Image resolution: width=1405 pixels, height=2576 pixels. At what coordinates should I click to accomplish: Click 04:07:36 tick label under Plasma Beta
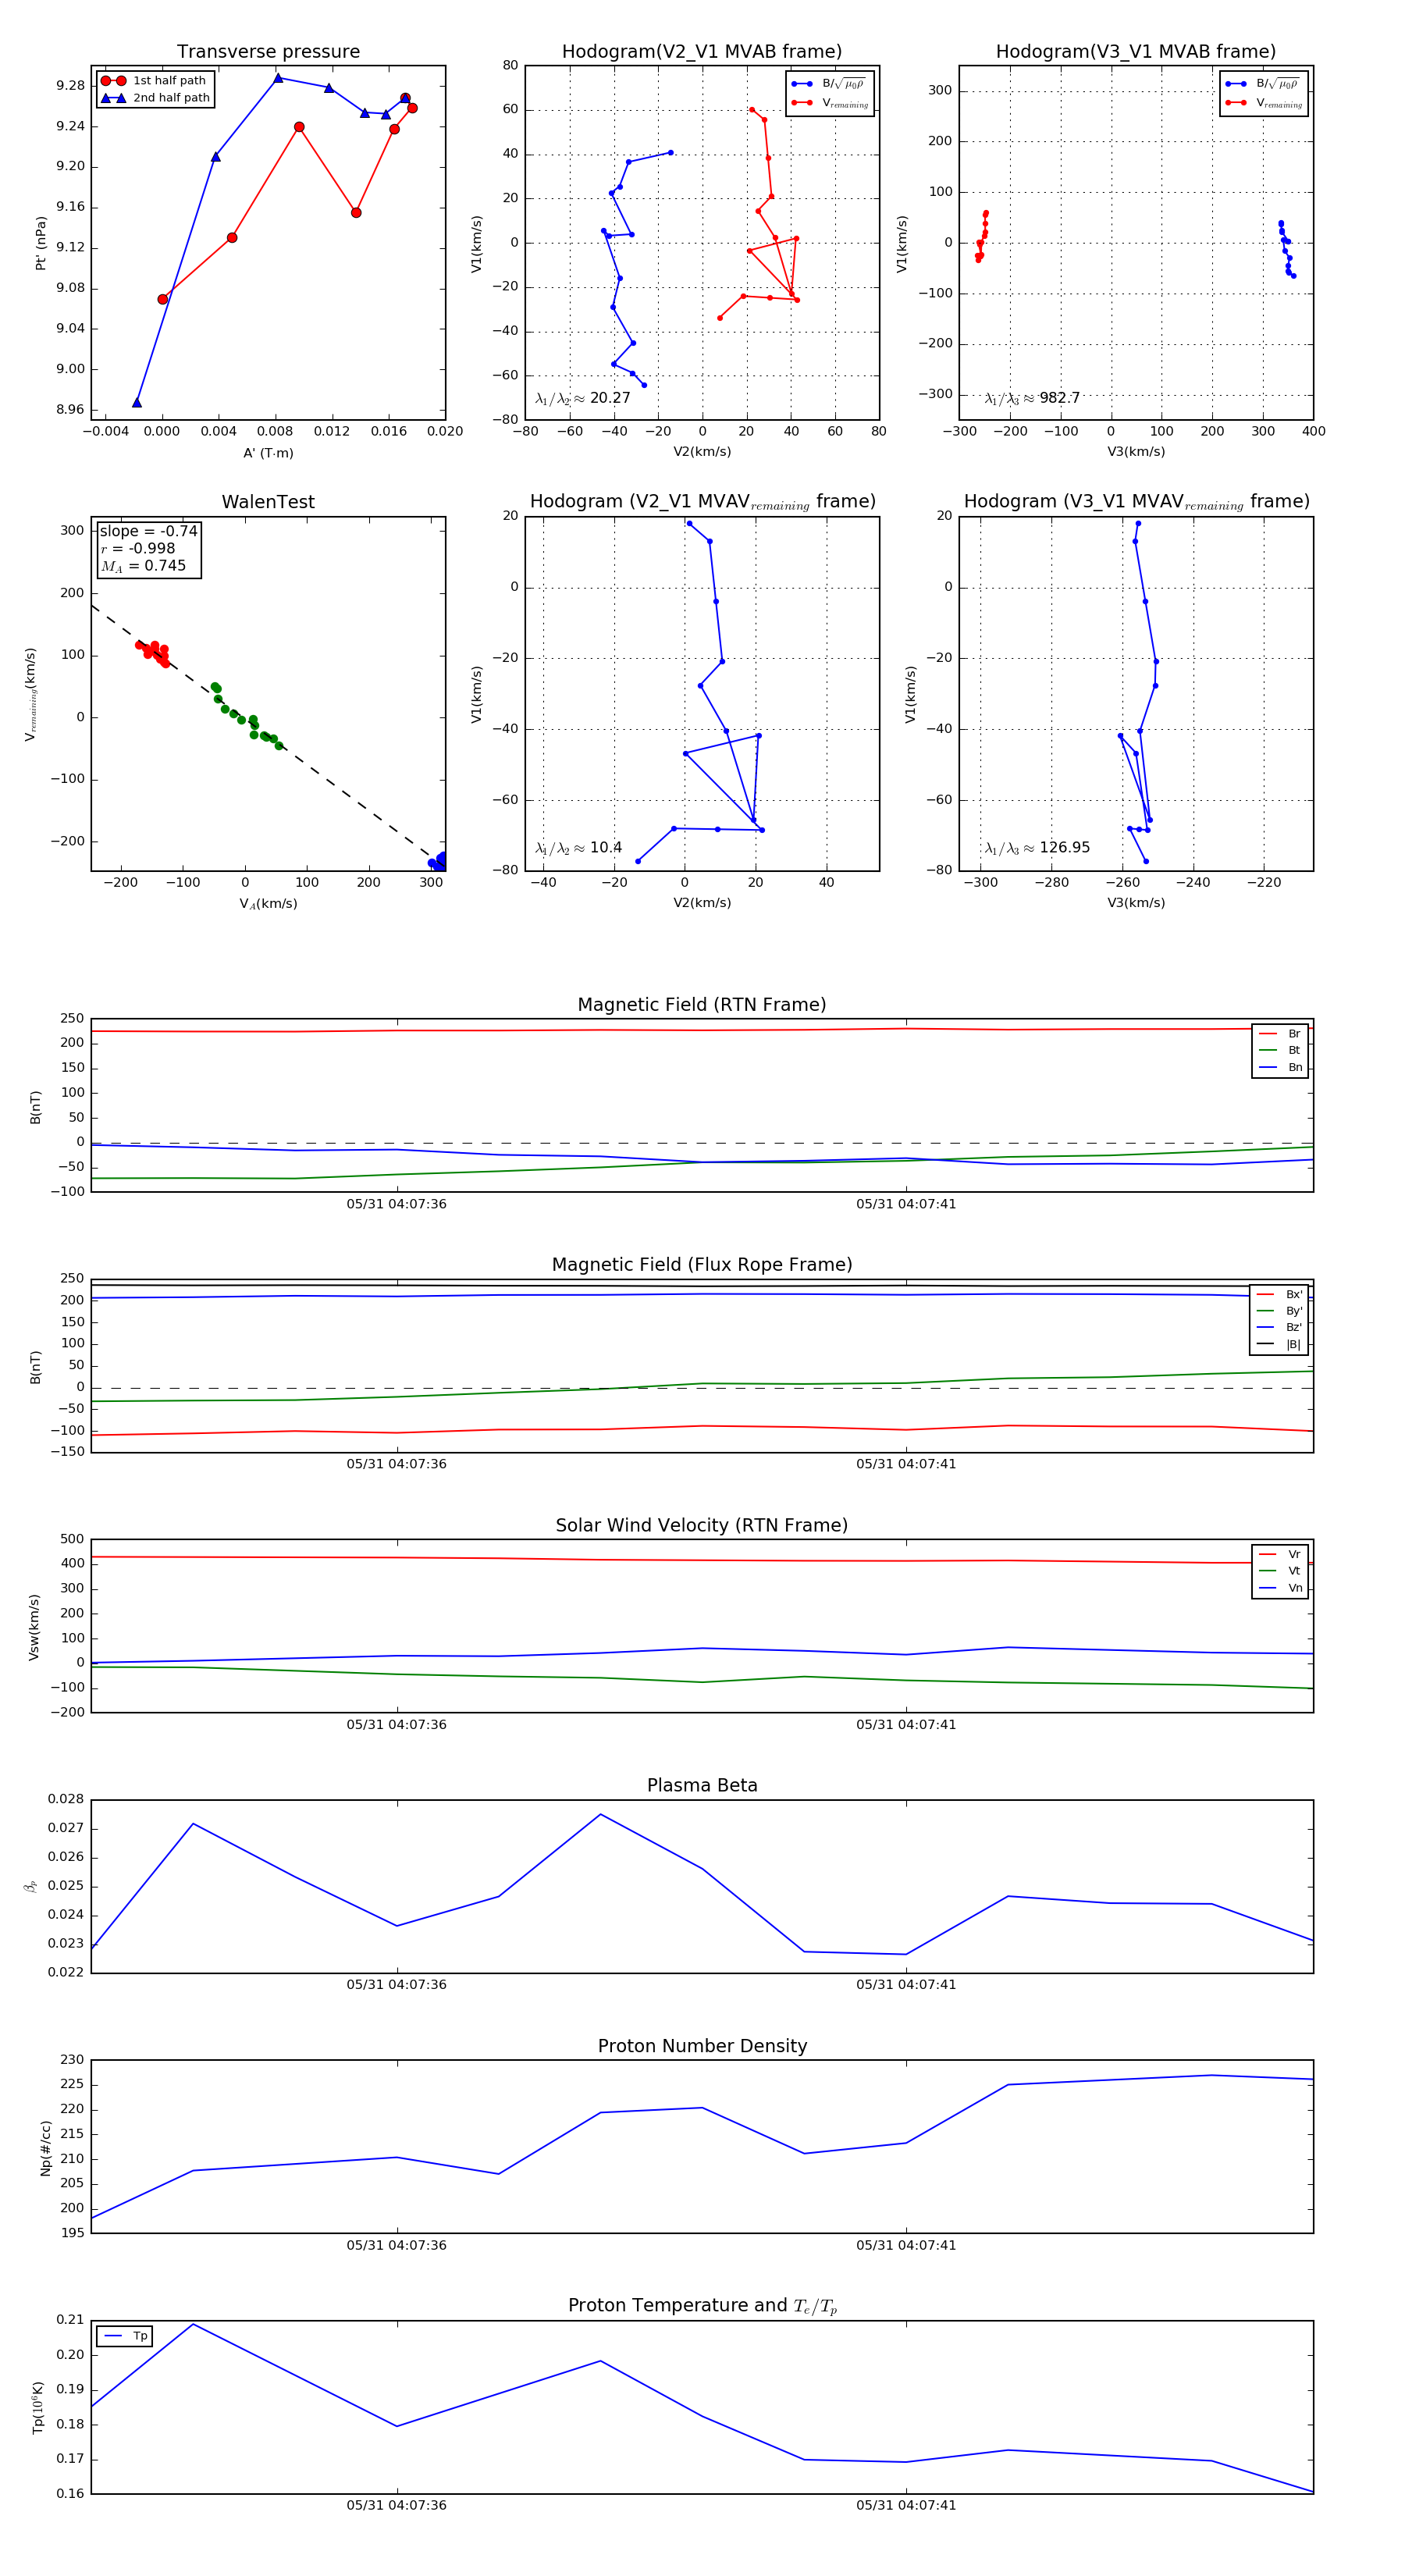coord(396,1985)
